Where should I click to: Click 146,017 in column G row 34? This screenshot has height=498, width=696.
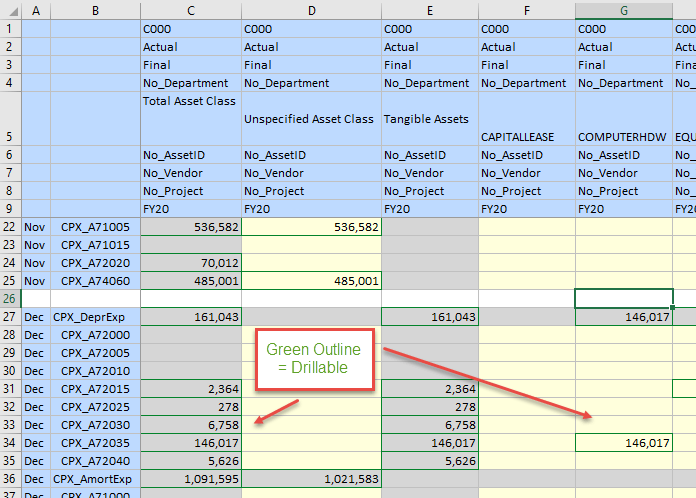pyautogui.click(x=623, y=443)
